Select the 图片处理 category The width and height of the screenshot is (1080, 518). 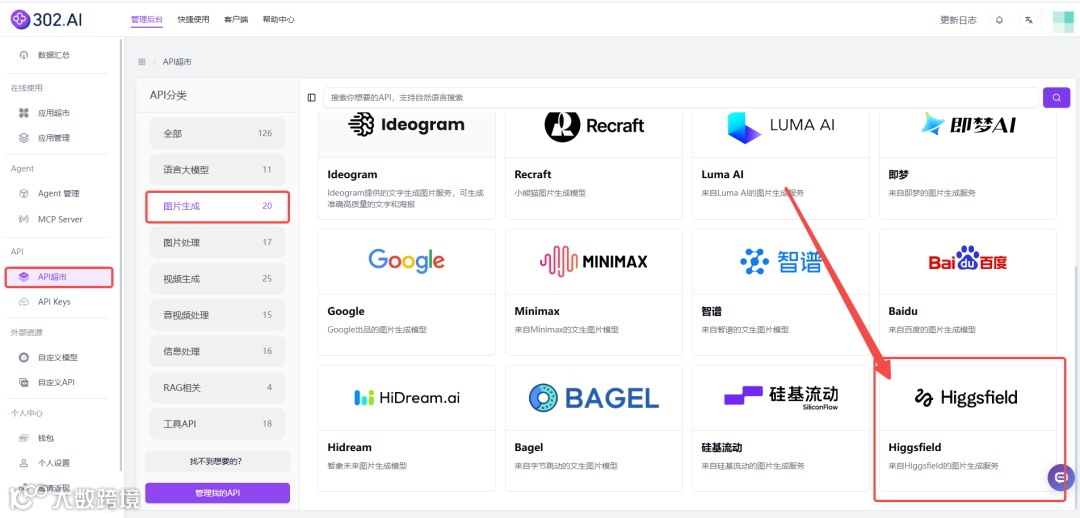218,242
